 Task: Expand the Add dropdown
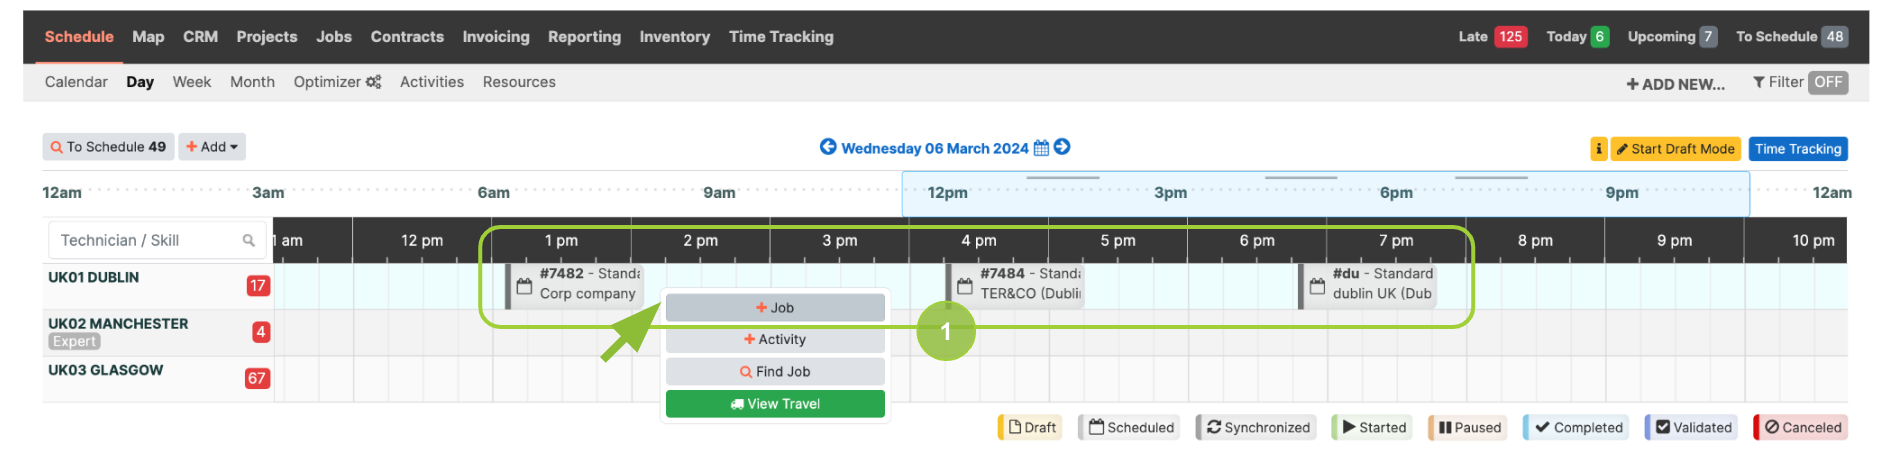point(212,147)
